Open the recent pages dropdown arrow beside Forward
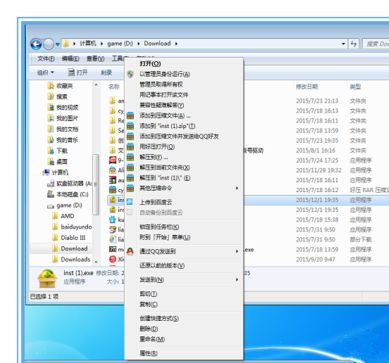The width and height of the screenshot is (389, 363). click(58, 44)
